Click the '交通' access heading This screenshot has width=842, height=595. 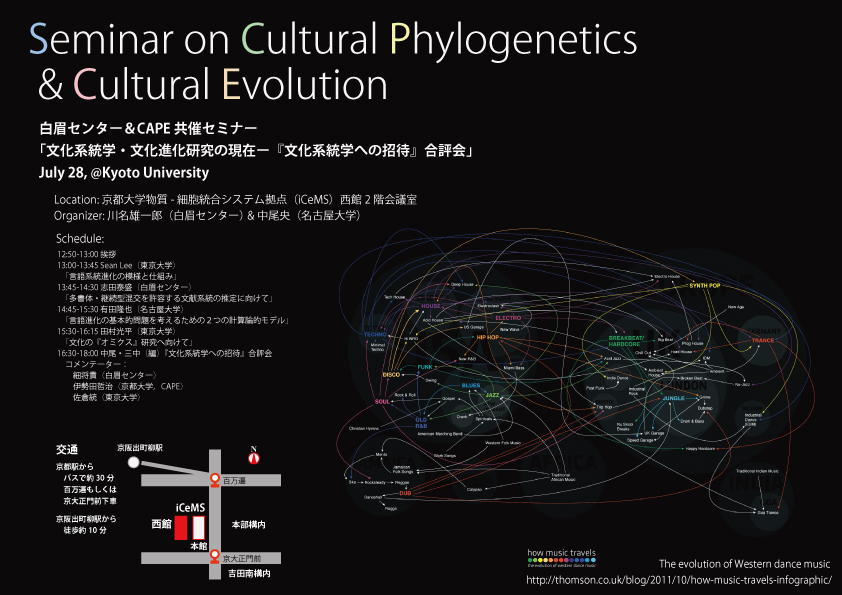(67, 450)
